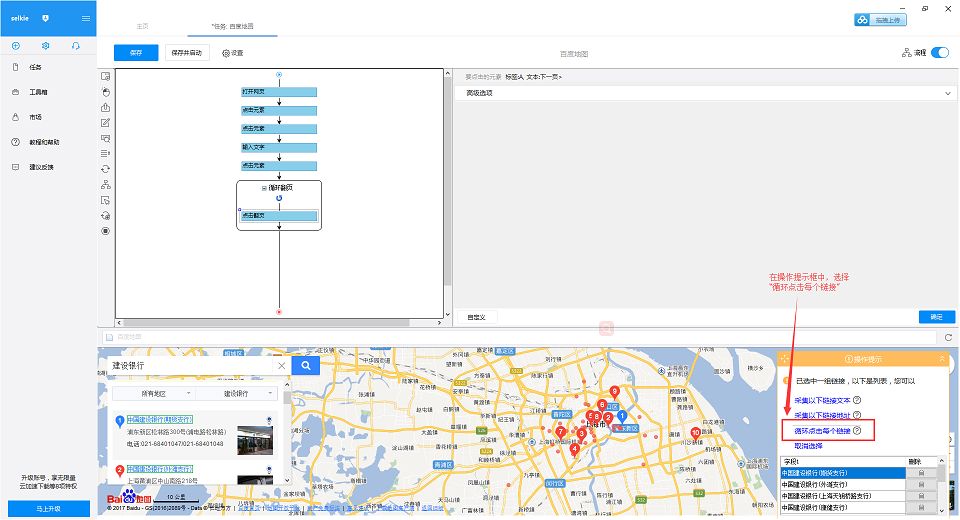Toggle the 流程 switch

click(x=940, y=53)
